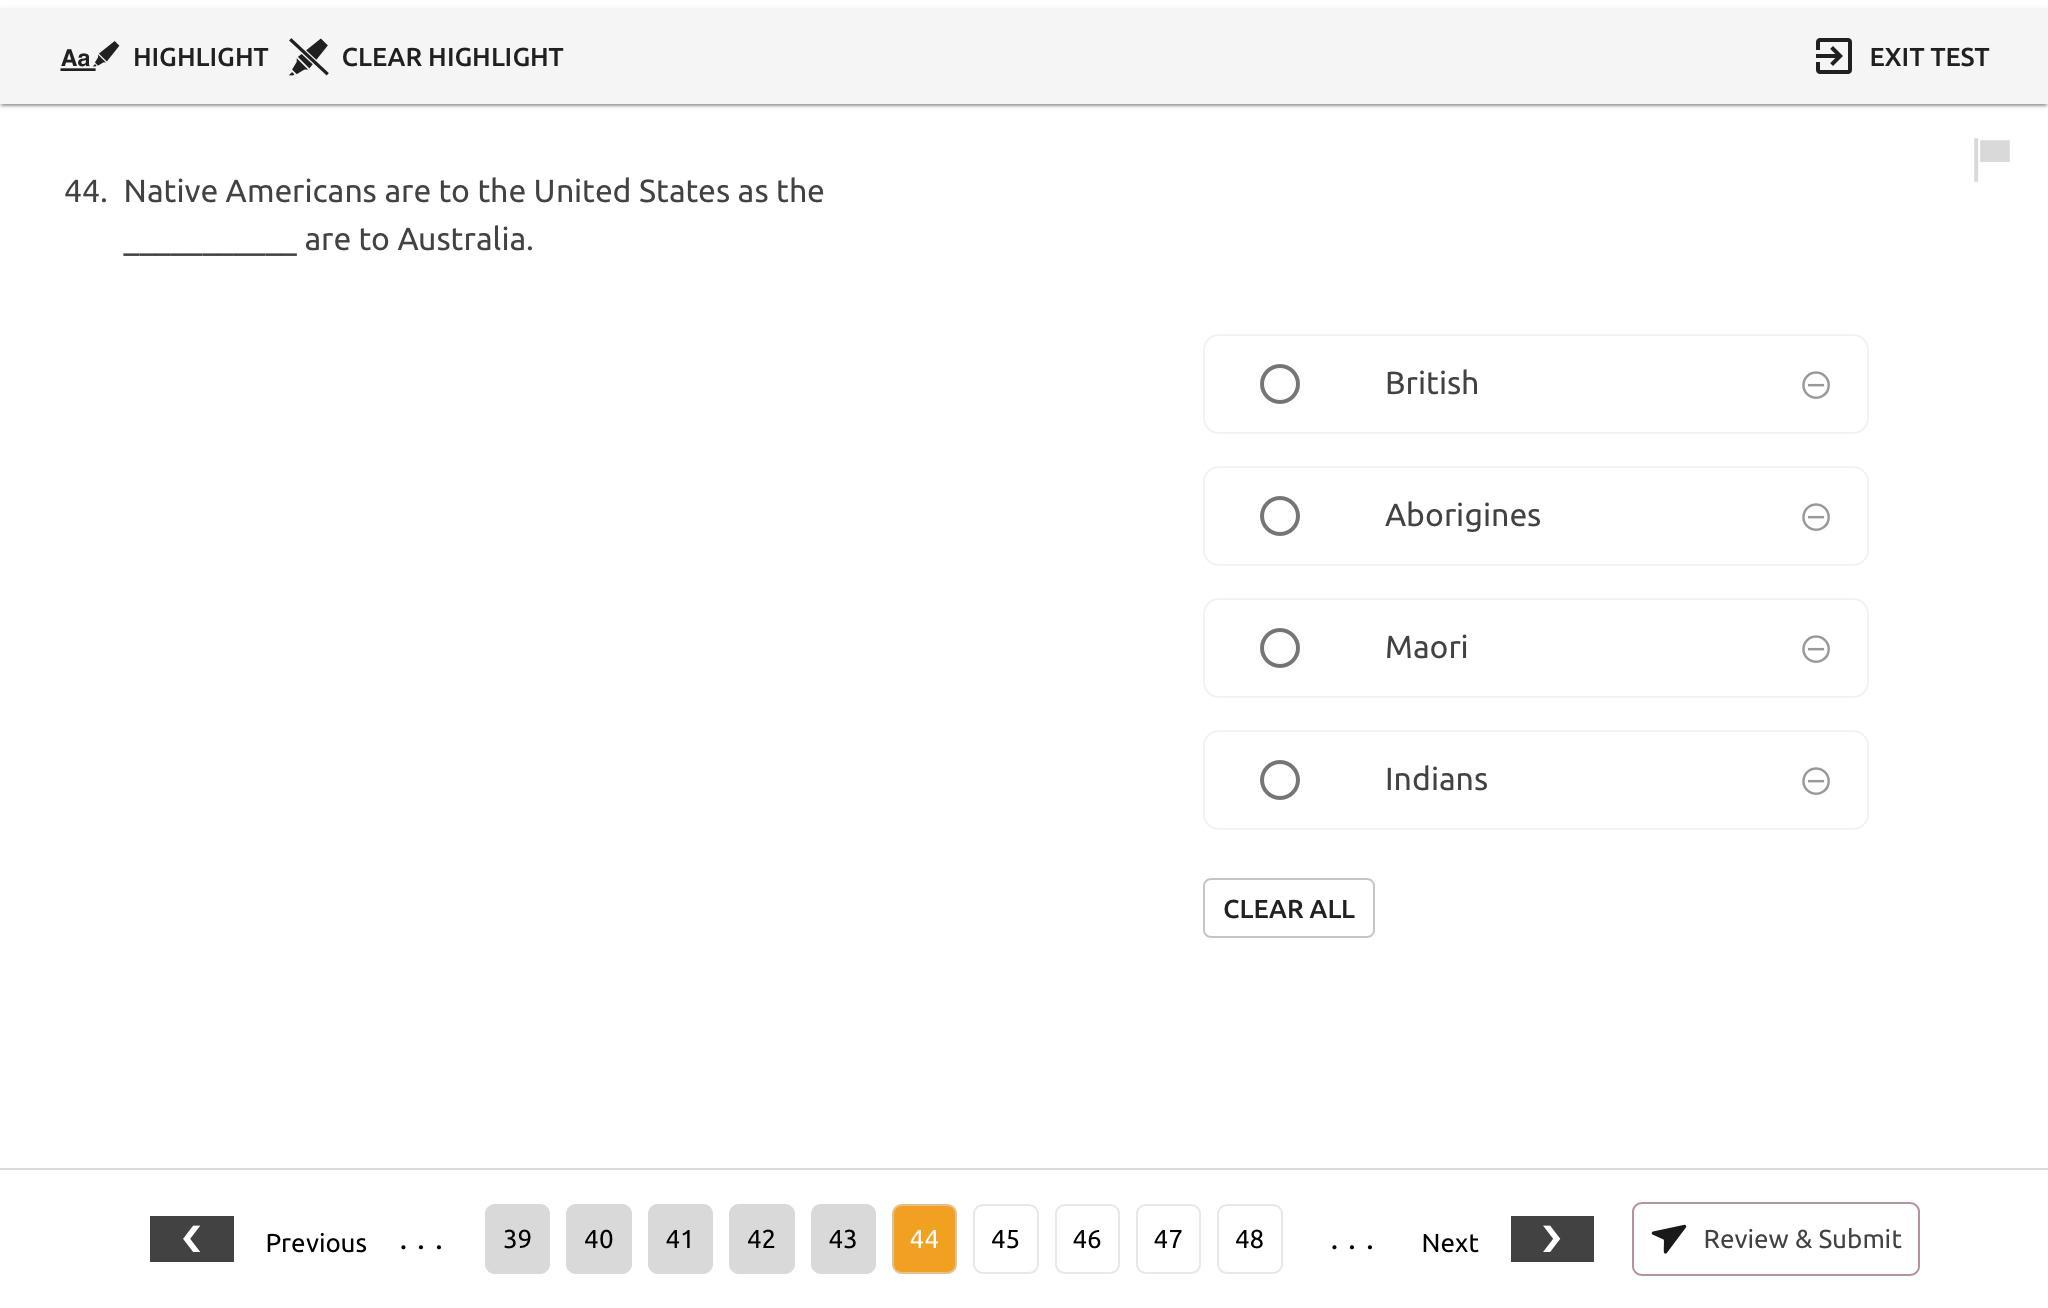Cross out Indians using its minus icon
The height and width of the screenshot is (1308, 2048).
tap(1815, 781)
